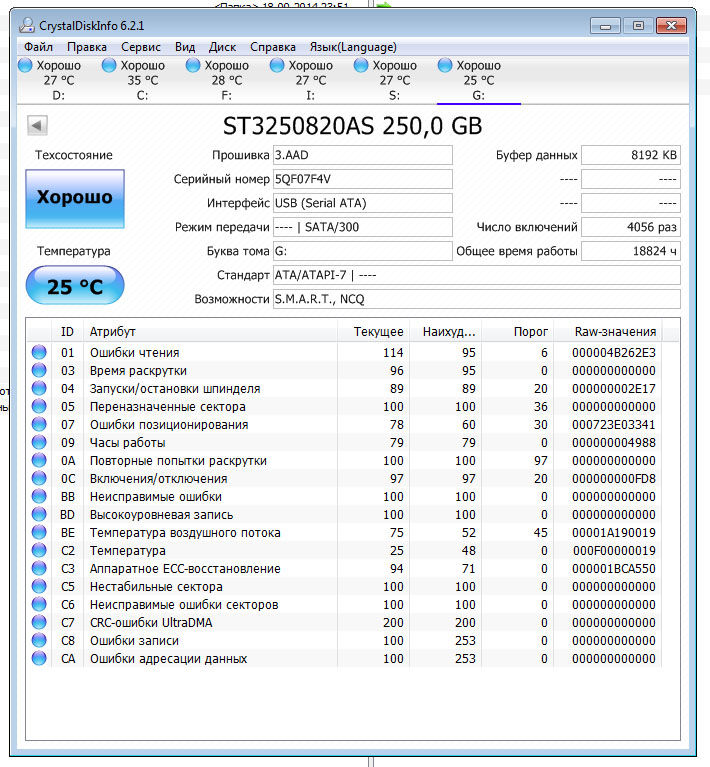The width and height of the screenshot is (710, 767).
Task: Click status orb for Переназначенные сектора row
Action: pyautogui.click(x=39, y=406)
